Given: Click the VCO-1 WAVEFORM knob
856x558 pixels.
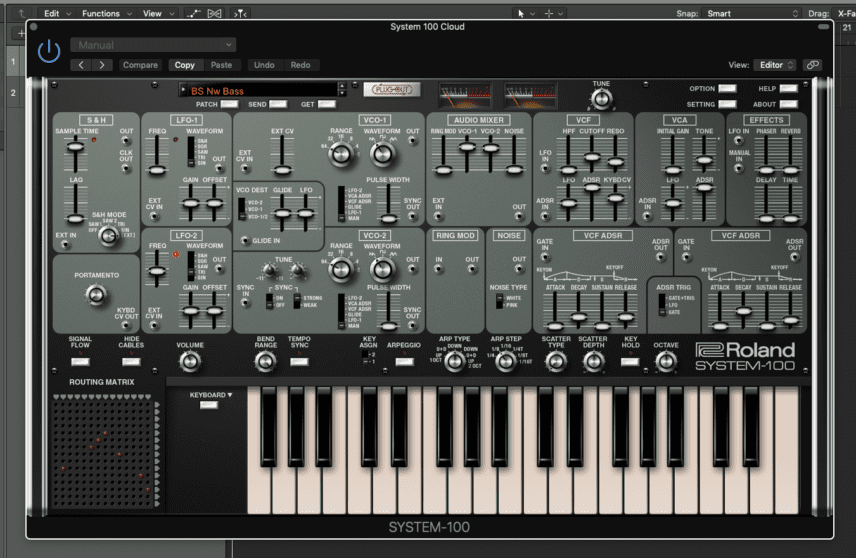Looking at the screenshot, I should (x=382, y=154).
